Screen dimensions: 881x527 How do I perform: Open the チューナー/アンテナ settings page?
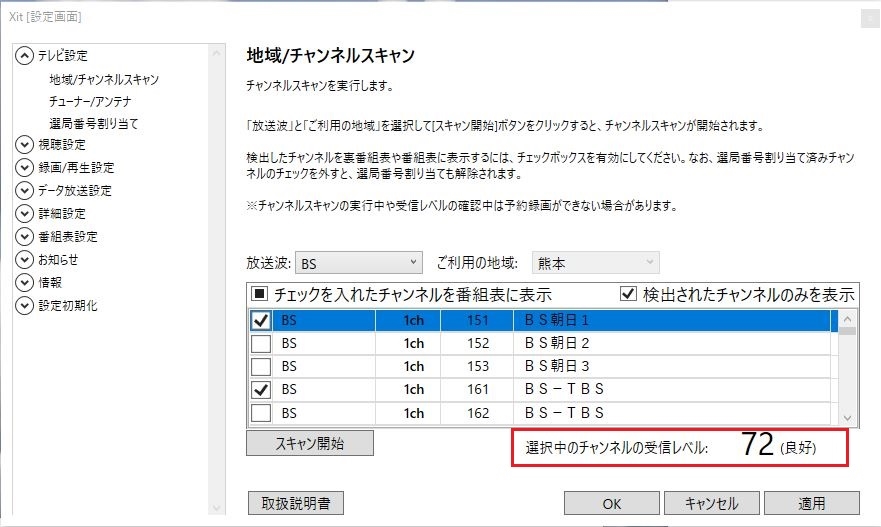pos(90,102)
